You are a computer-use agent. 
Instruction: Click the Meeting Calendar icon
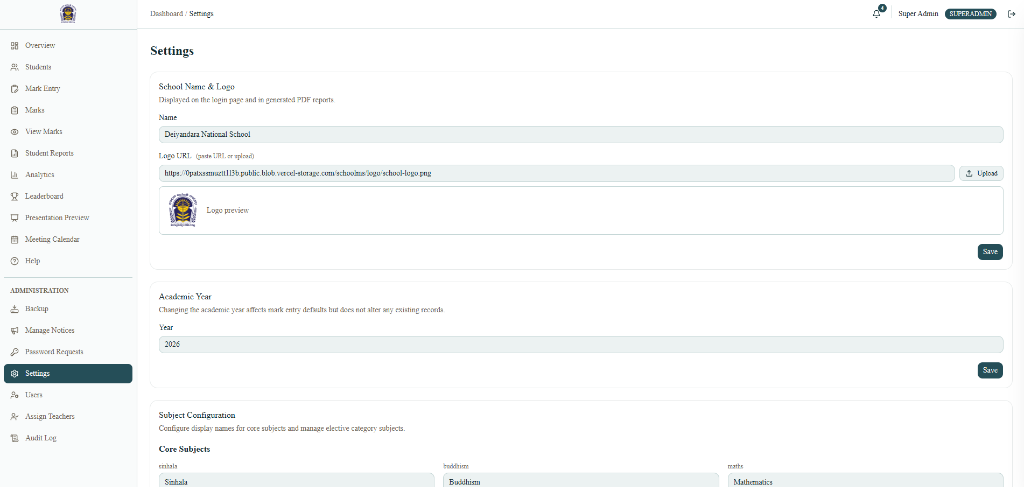14,240
